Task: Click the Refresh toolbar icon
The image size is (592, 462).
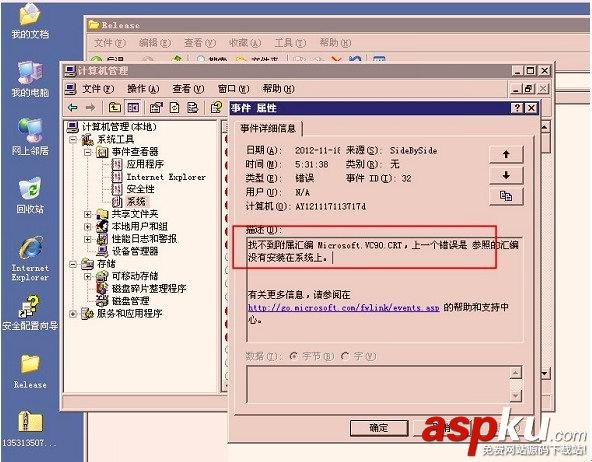Action: coord(174,108)
